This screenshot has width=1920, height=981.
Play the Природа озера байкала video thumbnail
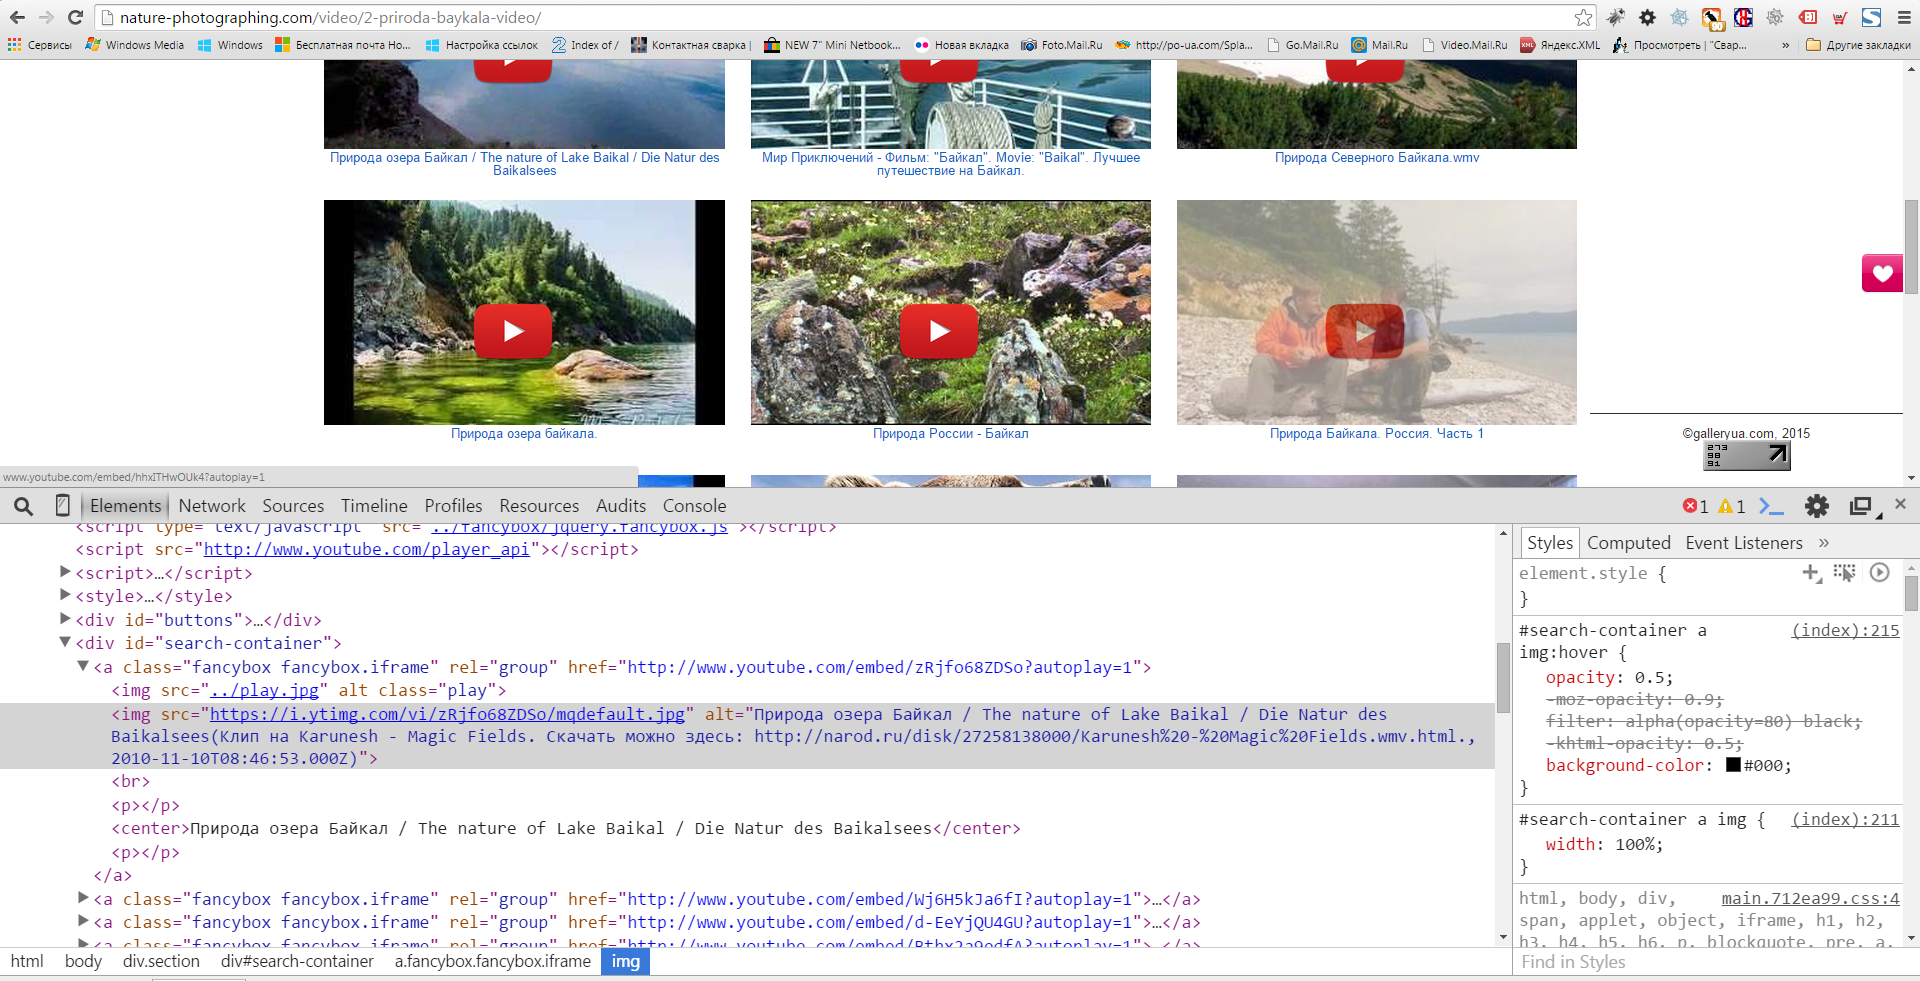(524, 312)
